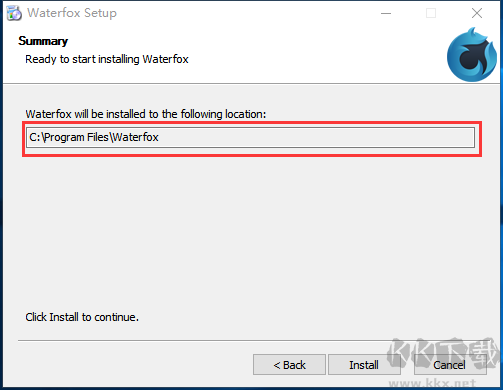Click the Waterfox Setup installer icon in title bar
The width and height of the screenshot is (503, 390).
(14, 13)
